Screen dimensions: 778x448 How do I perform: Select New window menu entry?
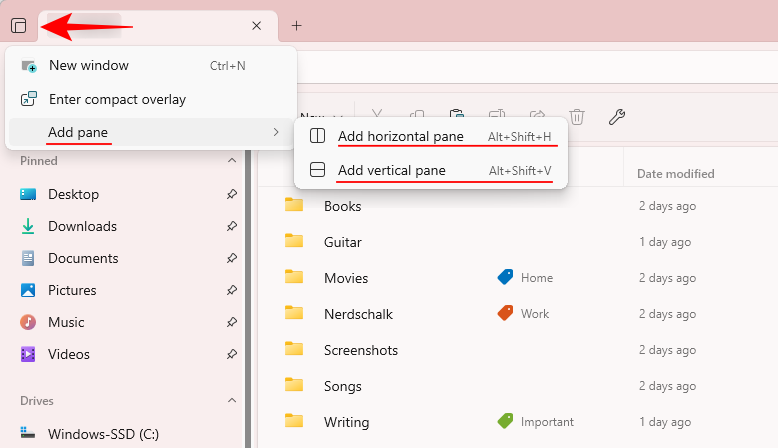(x=89, y=66)
